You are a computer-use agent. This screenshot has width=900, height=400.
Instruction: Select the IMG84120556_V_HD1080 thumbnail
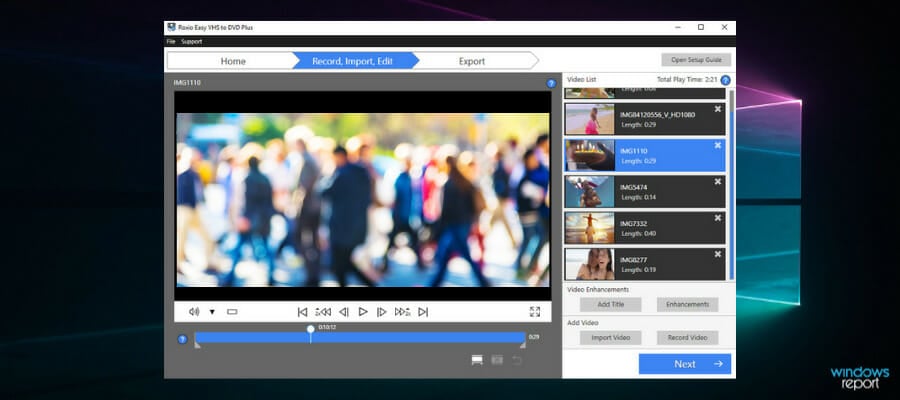point(589,119)
